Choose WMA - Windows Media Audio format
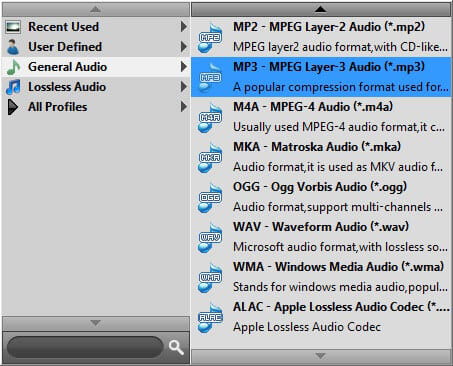The image size is (453, 366). pos(321,277)
